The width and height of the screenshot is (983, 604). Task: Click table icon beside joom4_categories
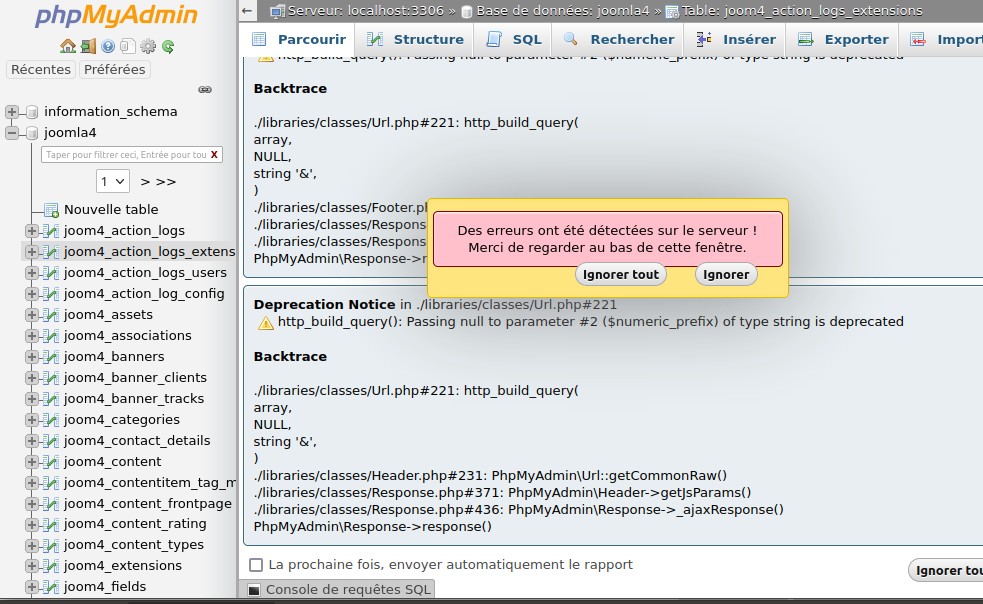coord(51,420)
